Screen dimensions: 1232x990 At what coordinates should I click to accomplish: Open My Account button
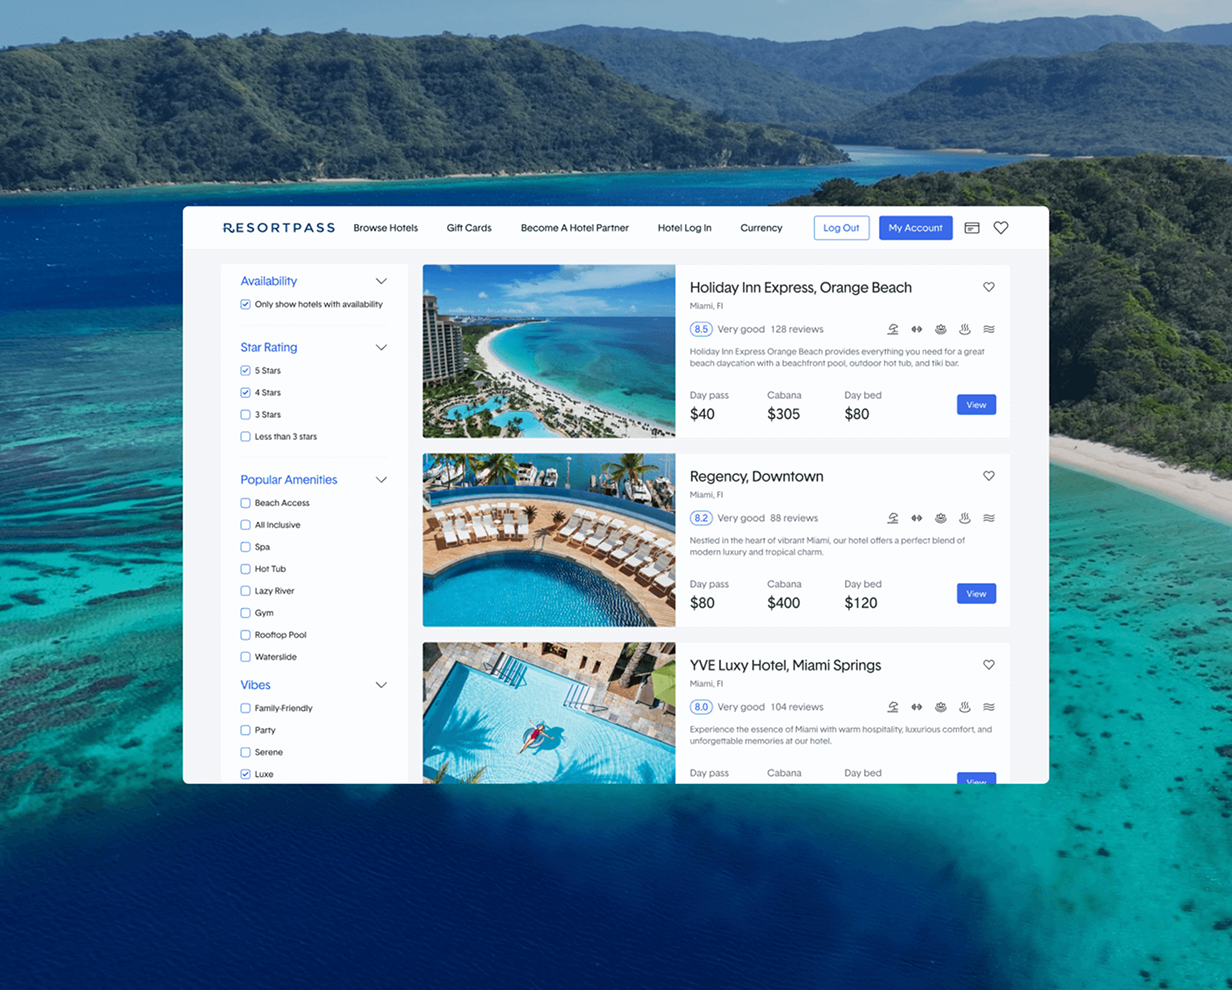click(916, 228)
